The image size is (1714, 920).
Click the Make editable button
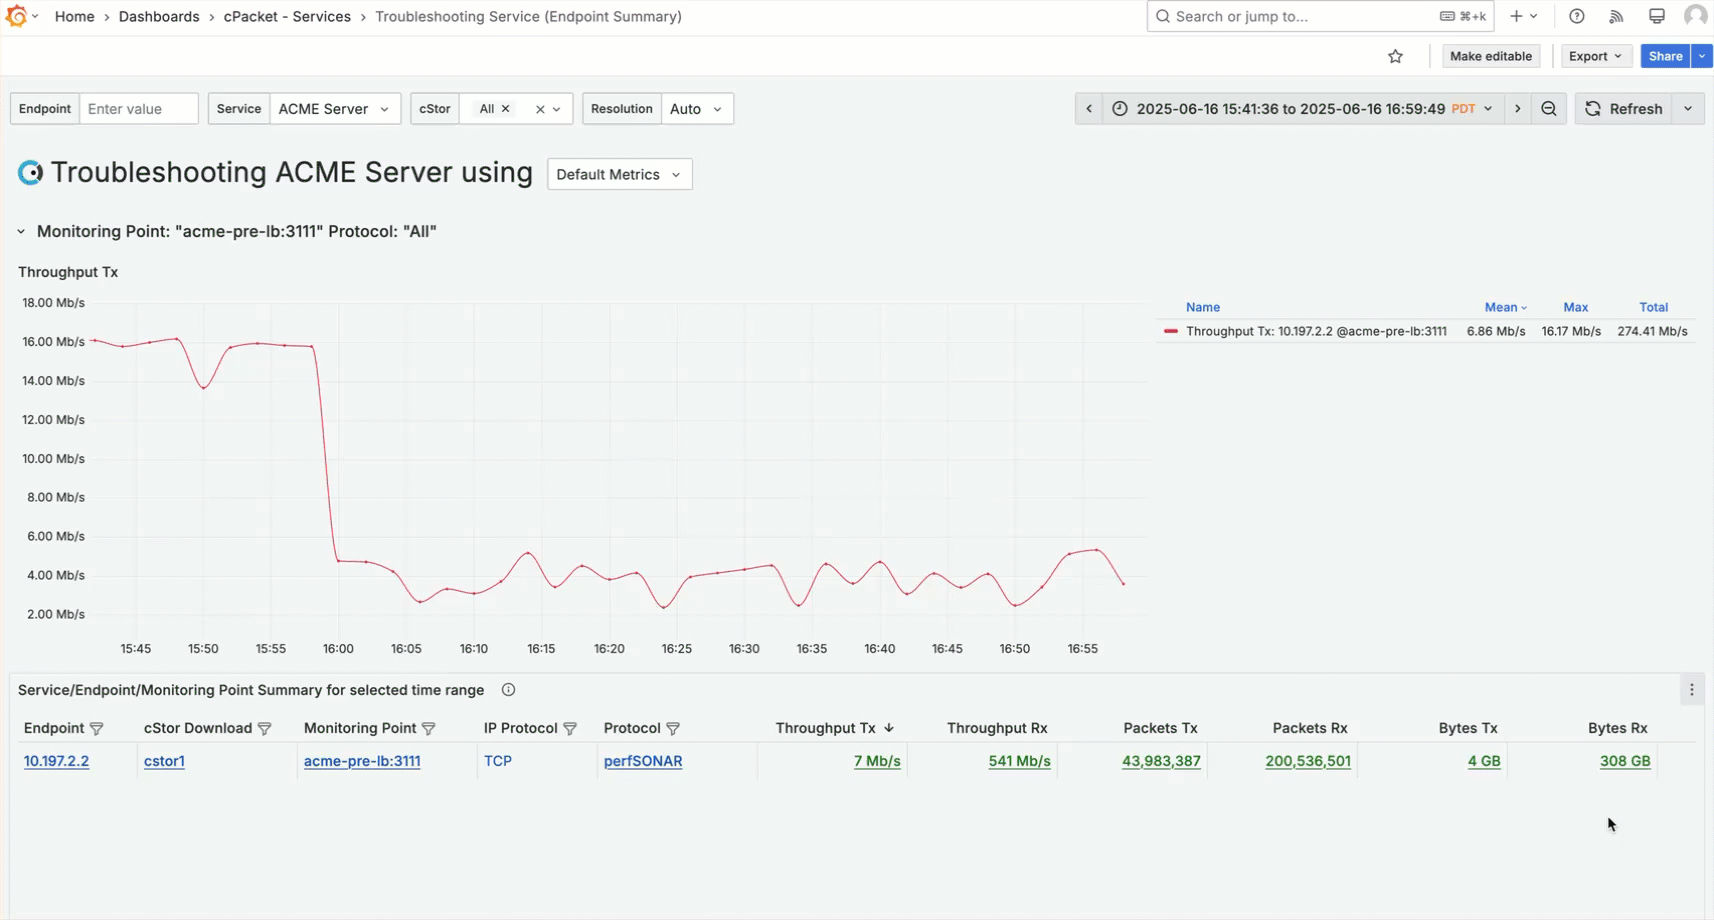coord(1490,57)
